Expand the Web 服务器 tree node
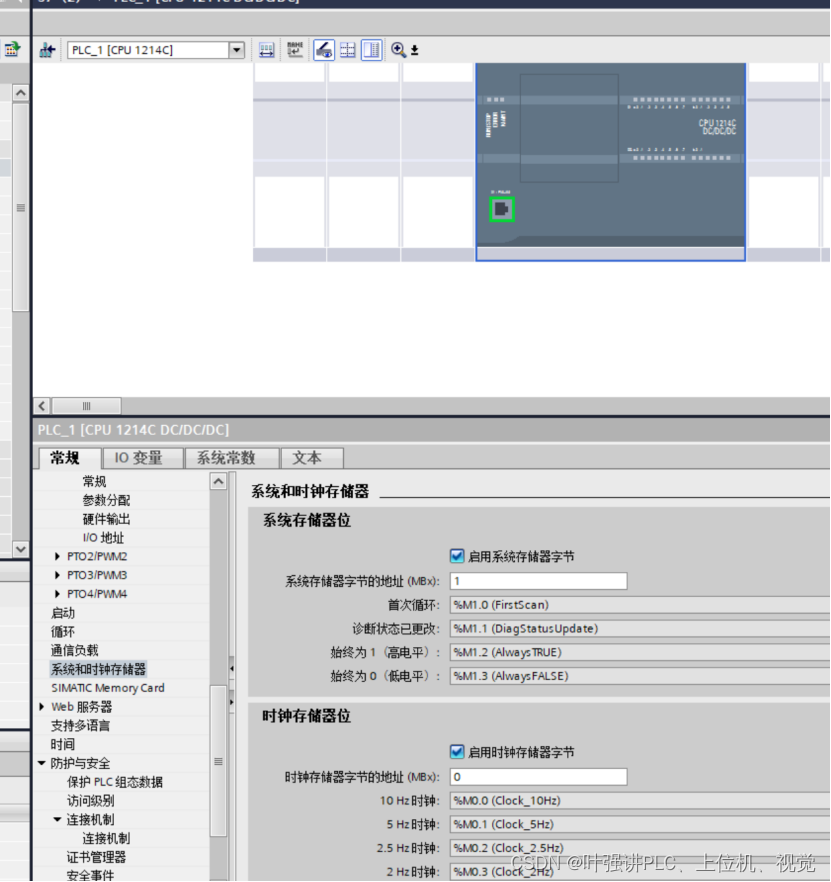The width and height of the screenshot is (831, 882). 42,706
